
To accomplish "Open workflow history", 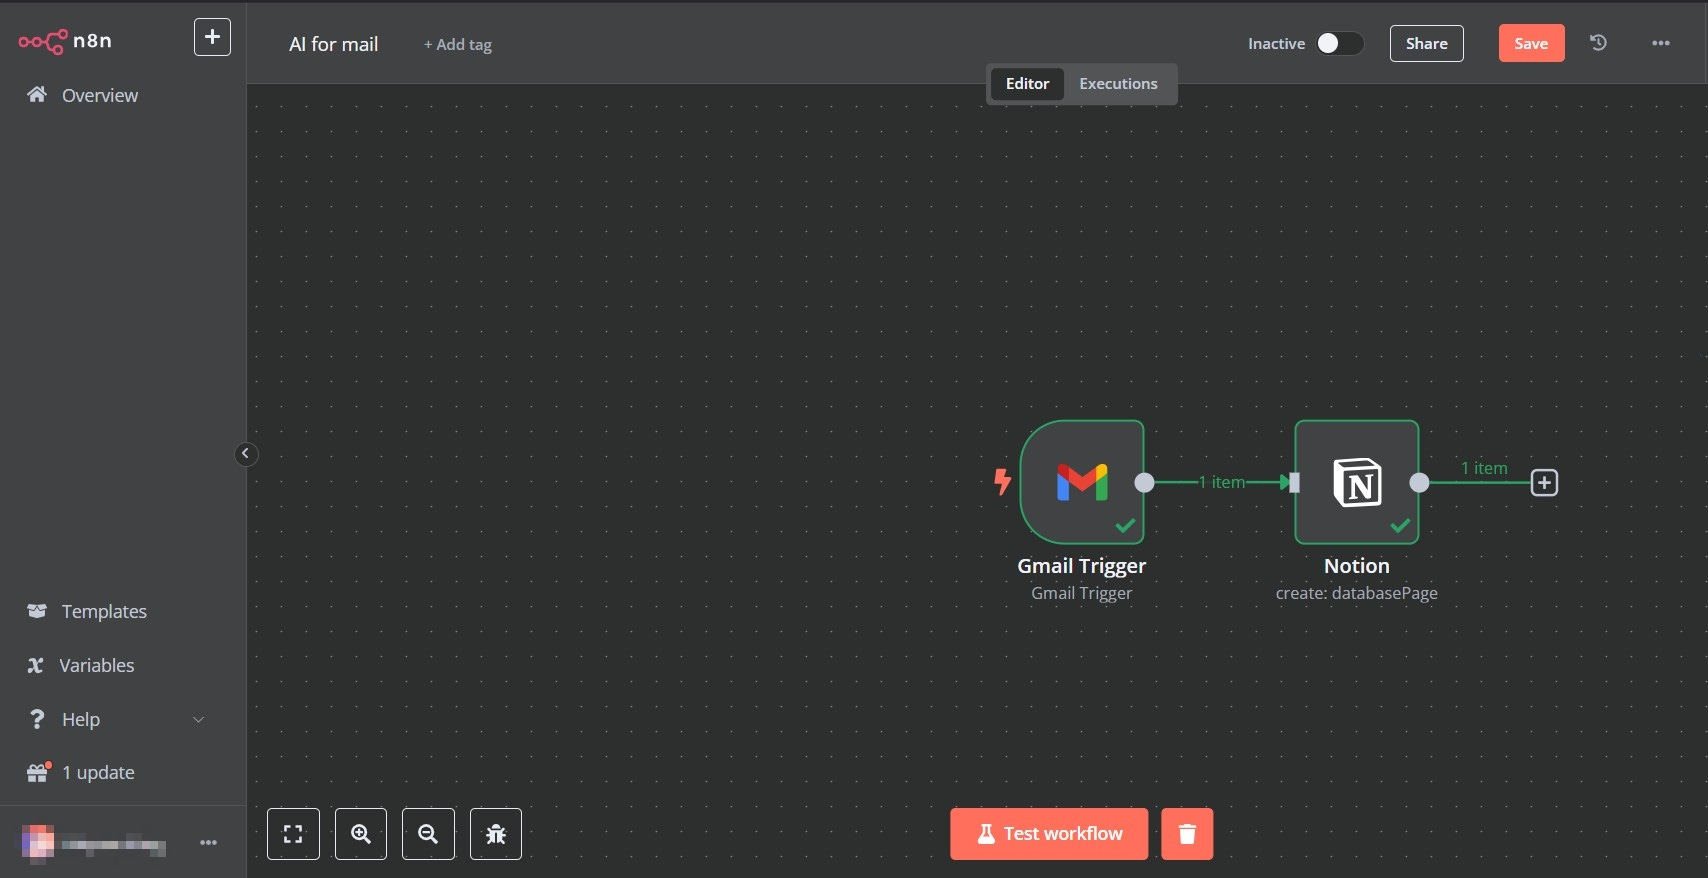I will 1598,42.
